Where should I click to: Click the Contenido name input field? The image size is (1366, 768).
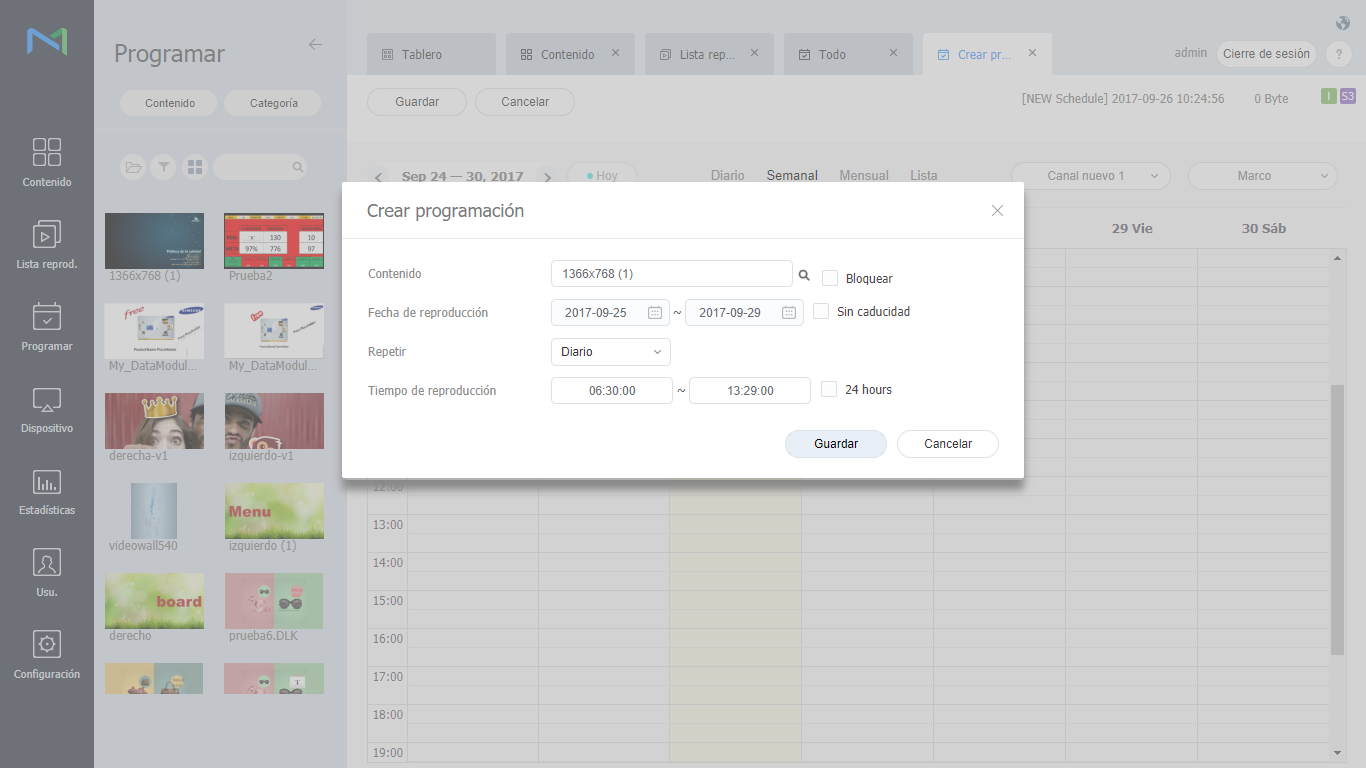coord(672,274)
